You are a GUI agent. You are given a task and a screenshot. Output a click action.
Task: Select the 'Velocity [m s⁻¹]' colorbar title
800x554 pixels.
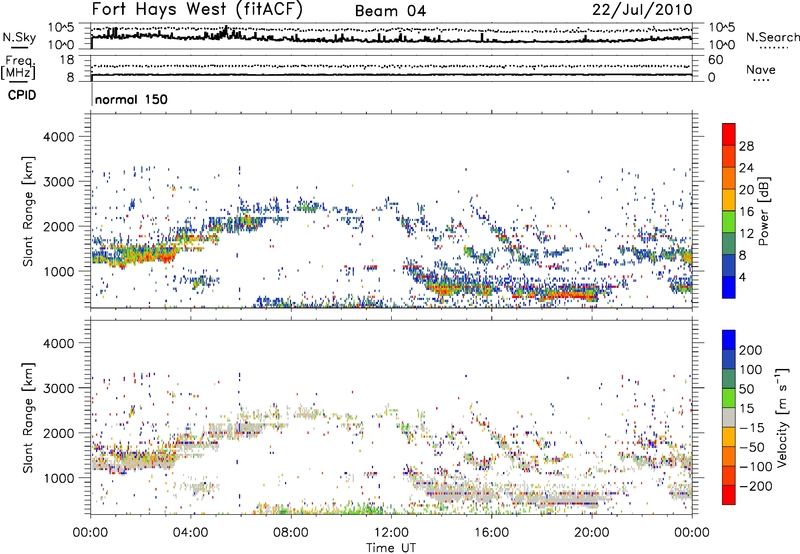(783, 417)
